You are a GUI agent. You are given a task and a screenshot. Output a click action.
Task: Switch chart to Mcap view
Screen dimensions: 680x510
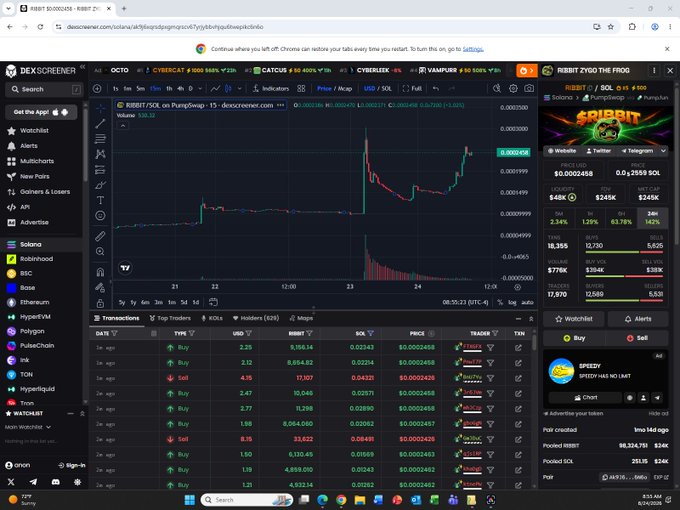(345, 88)
